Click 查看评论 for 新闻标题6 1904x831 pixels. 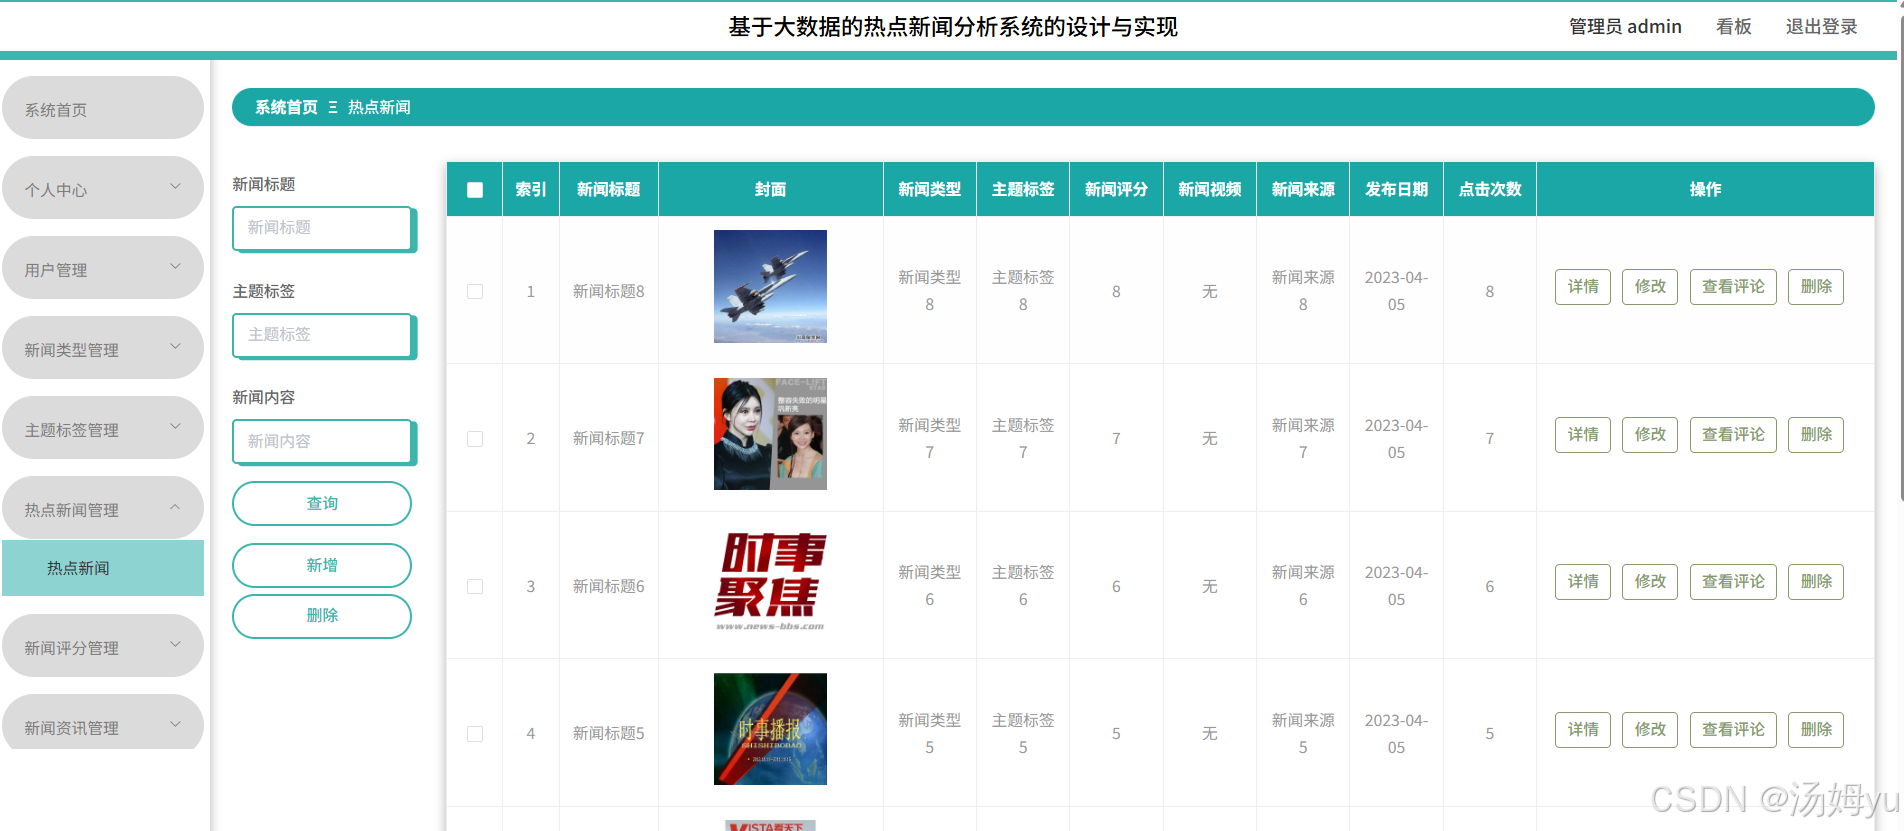pyautogui.click(x=1733, y=582)
